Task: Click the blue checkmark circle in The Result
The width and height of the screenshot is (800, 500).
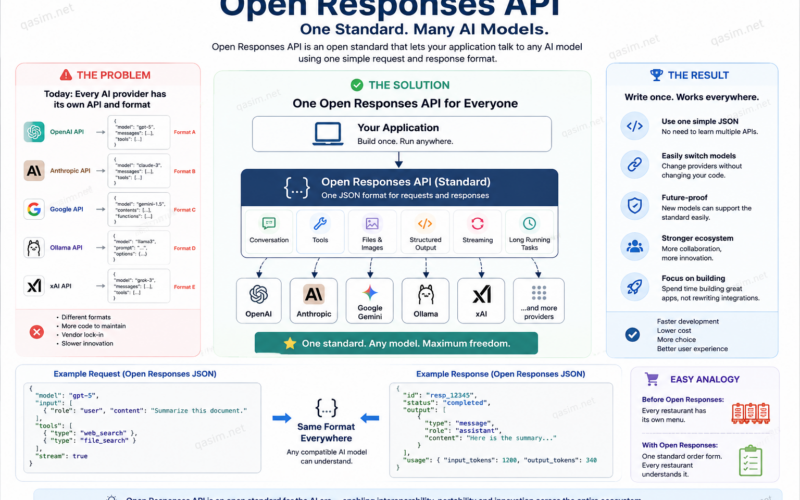Action: tap(633, 335)
